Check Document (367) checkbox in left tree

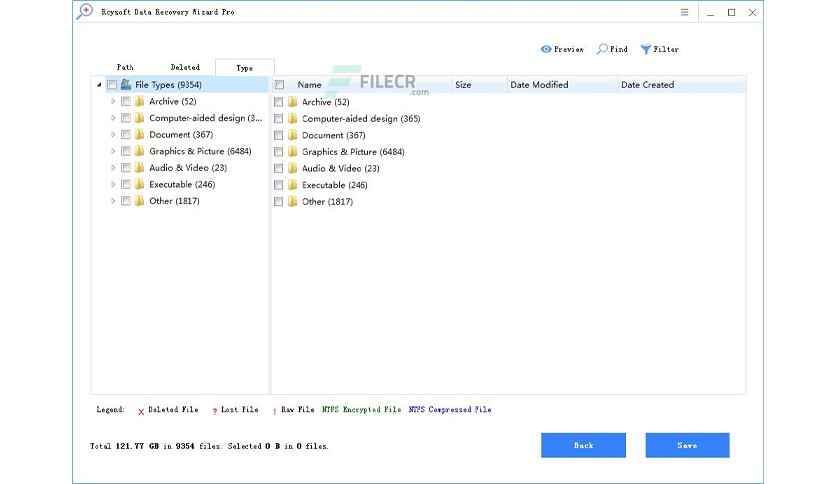(126, 134)
